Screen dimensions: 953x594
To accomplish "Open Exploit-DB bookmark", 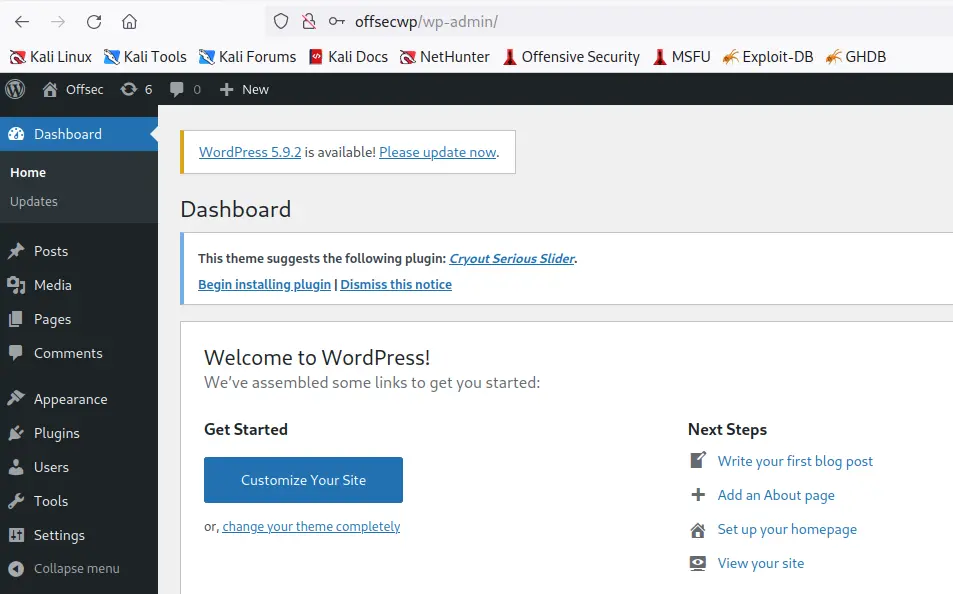I will (767, 57).
